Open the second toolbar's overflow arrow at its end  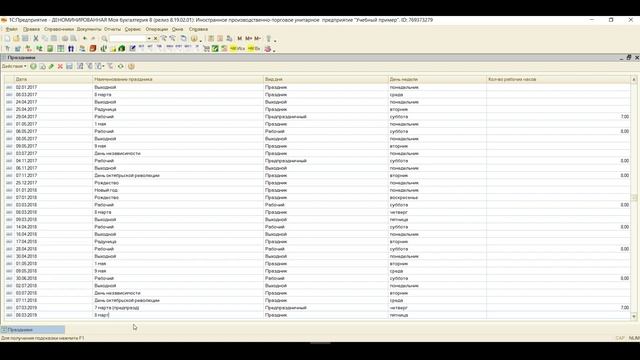[x=274, y=51]
